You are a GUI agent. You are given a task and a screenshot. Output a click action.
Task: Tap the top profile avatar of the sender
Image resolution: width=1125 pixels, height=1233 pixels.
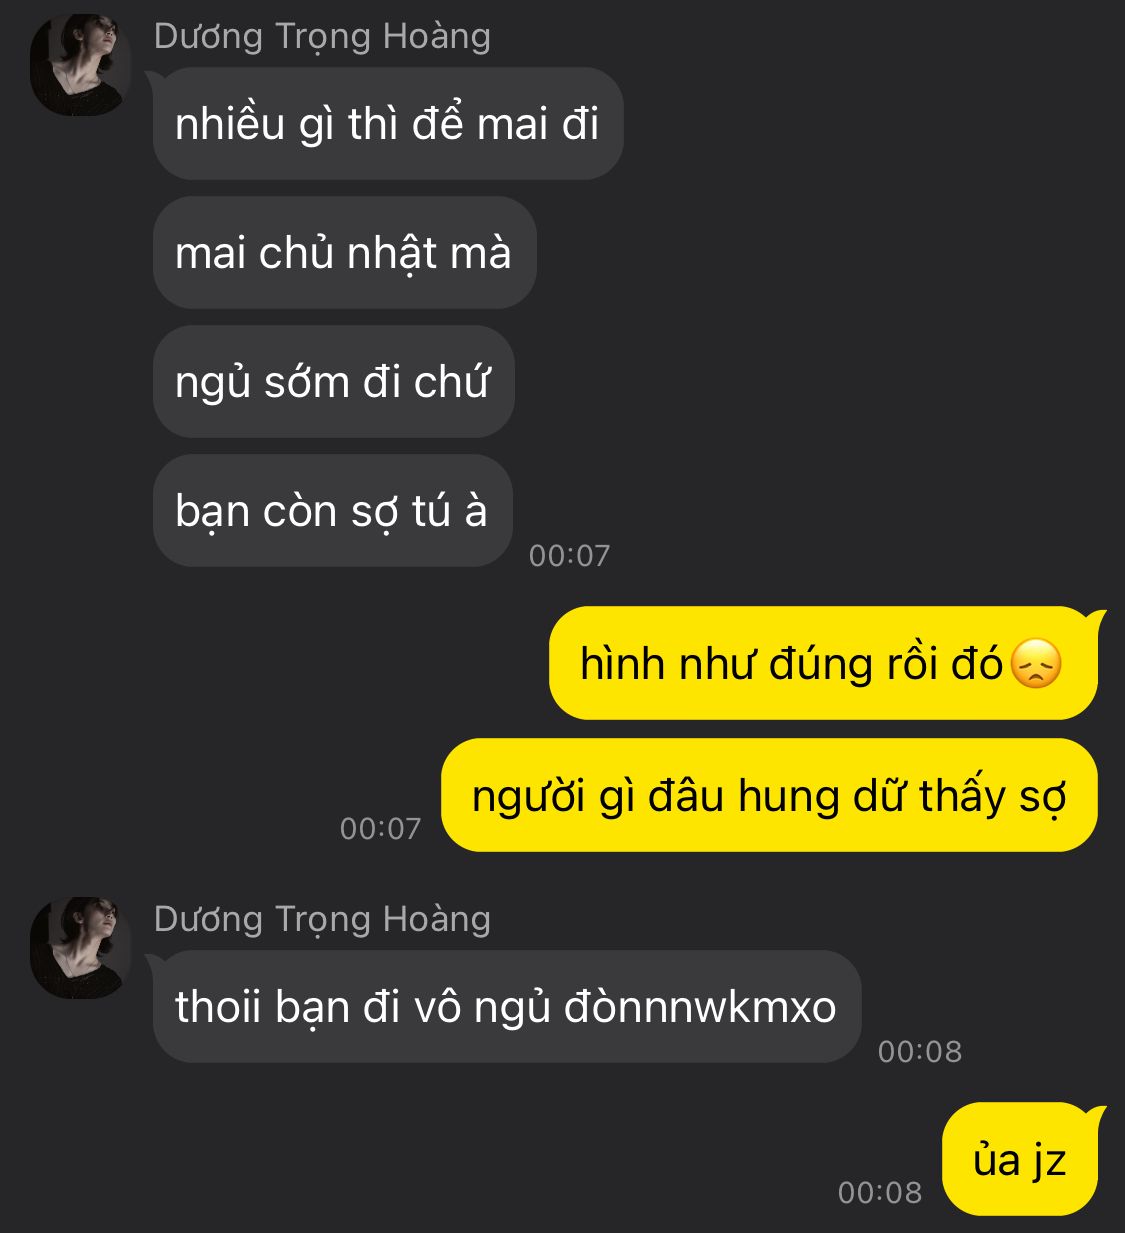tap(81, 65)
